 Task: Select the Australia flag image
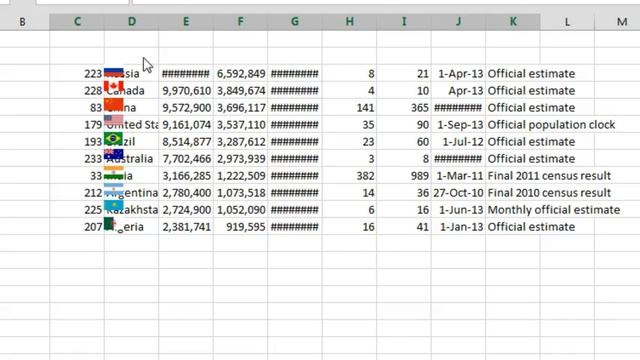pyautogui.click(x=113, y=154)
